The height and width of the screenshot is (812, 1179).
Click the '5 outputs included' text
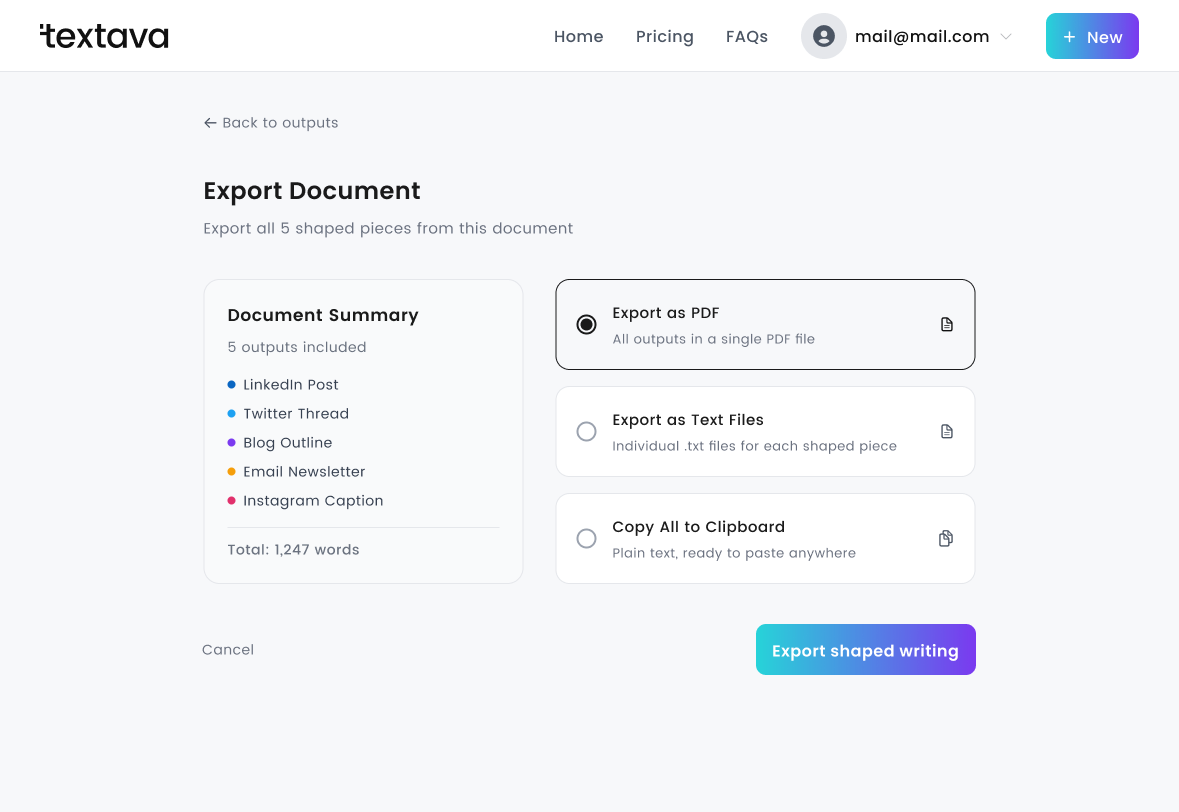pos(297,347)
